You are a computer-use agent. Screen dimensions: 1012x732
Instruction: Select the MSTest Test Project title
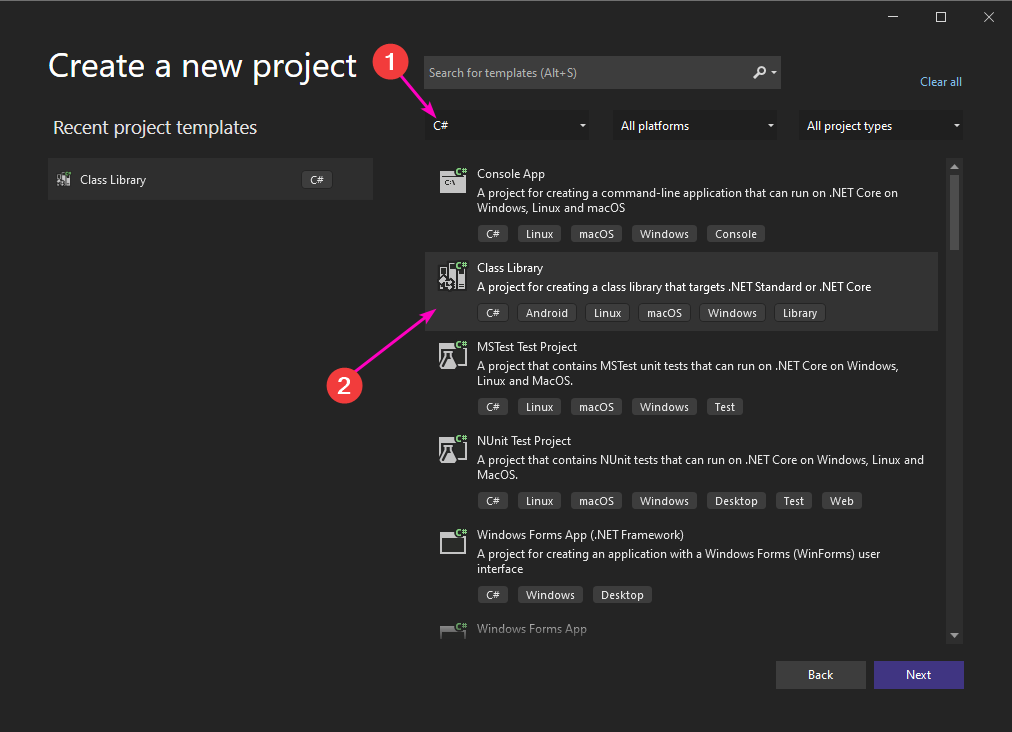click(527, 347)
